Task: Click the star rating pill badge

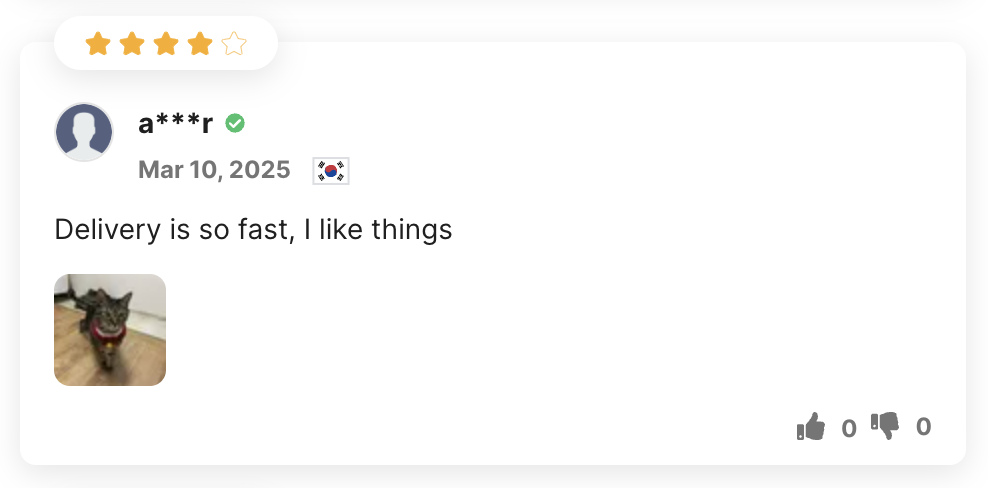Action: pos(166,43)
